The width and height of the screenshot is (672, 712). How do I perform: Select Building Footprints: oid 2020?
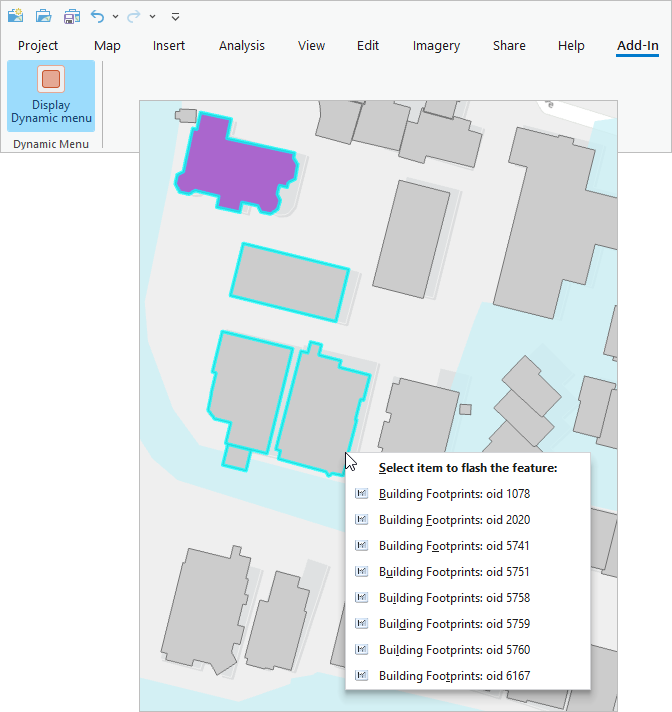[454, 520]
